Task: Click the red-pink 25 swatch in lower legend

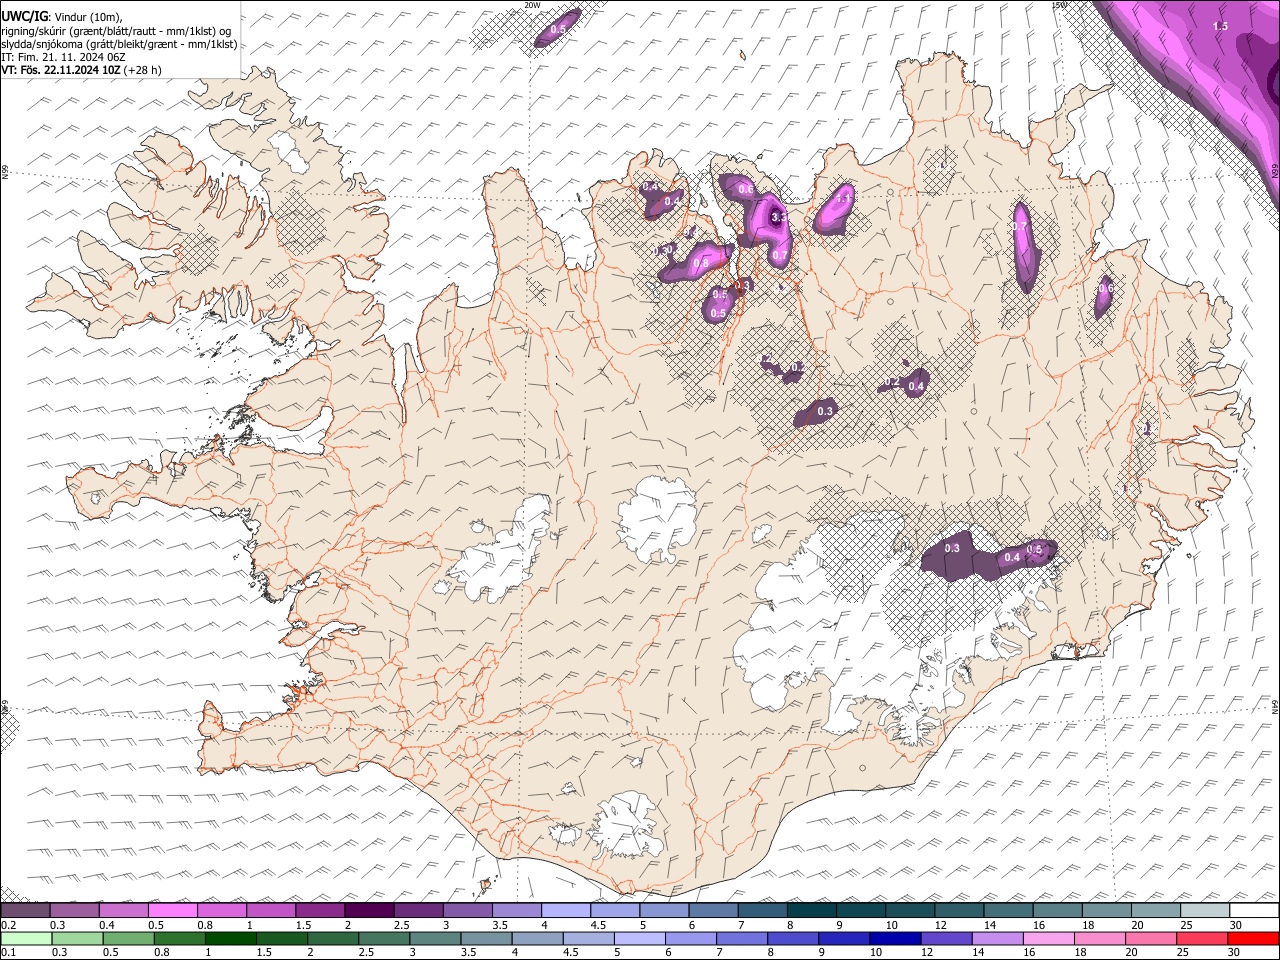Action: (1203, 938)
